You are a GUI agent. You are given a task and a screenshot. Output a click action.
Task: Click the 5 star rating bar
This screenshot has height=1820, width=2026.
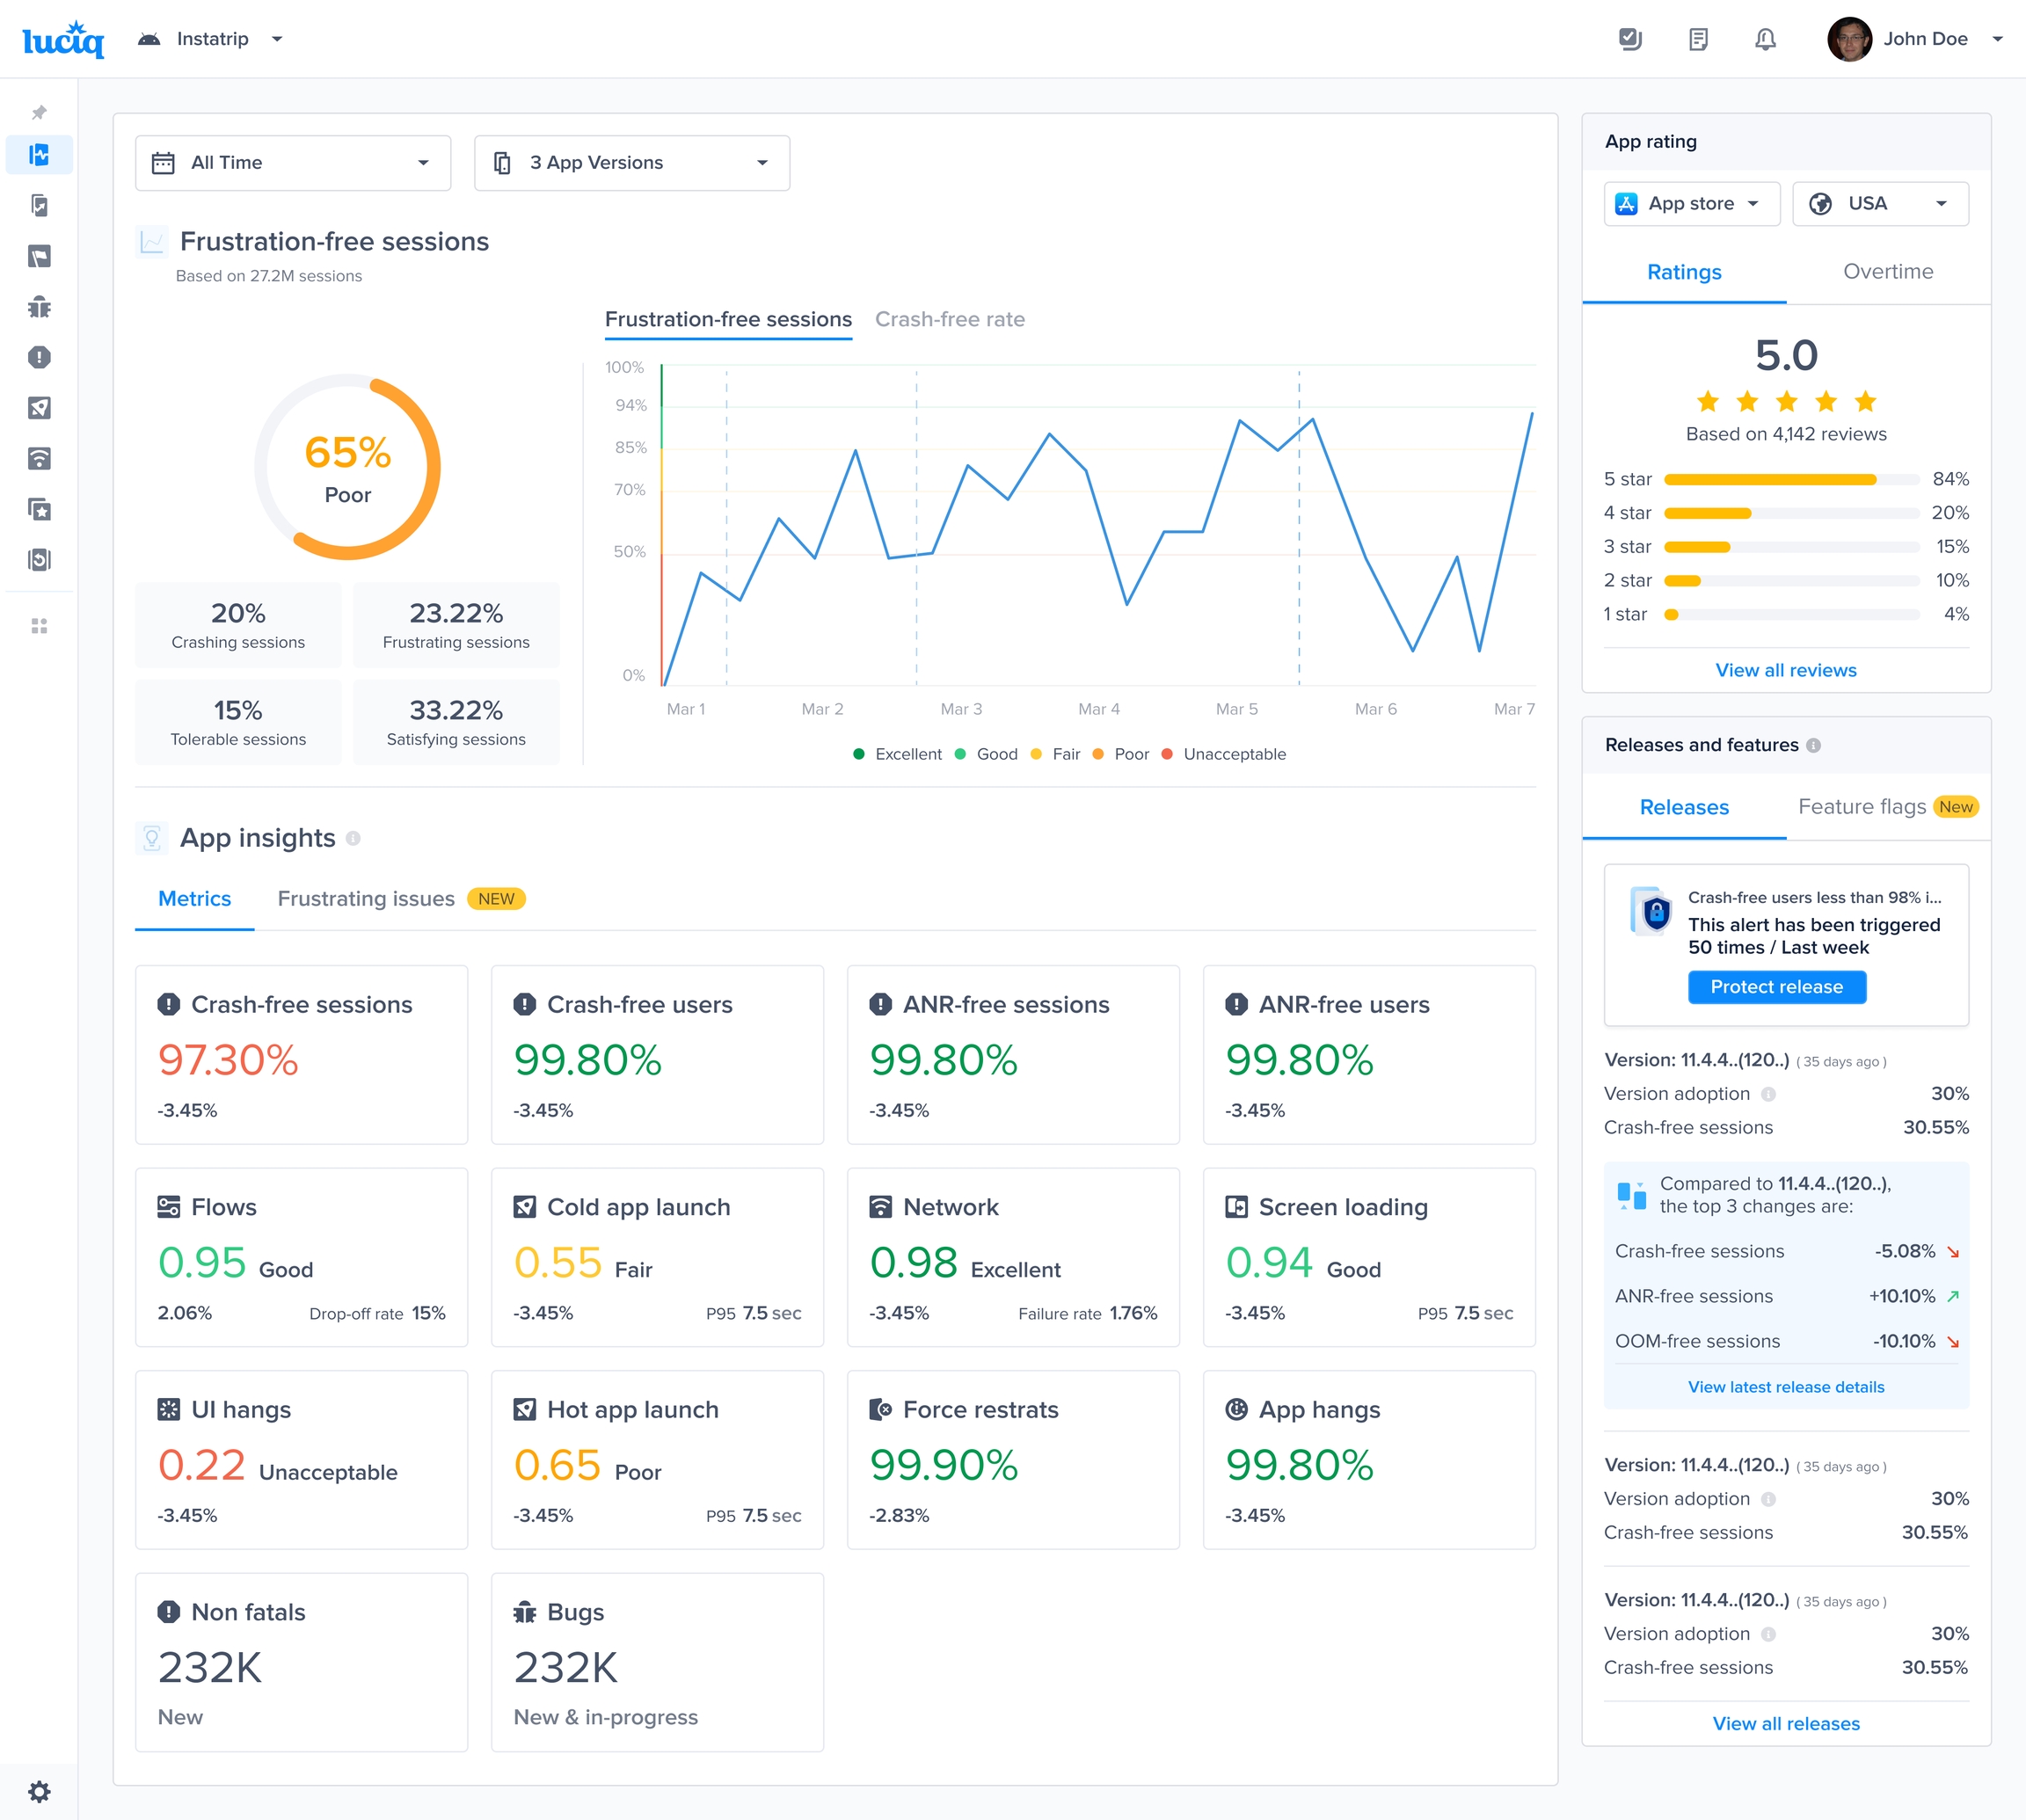pos(1790,479)
